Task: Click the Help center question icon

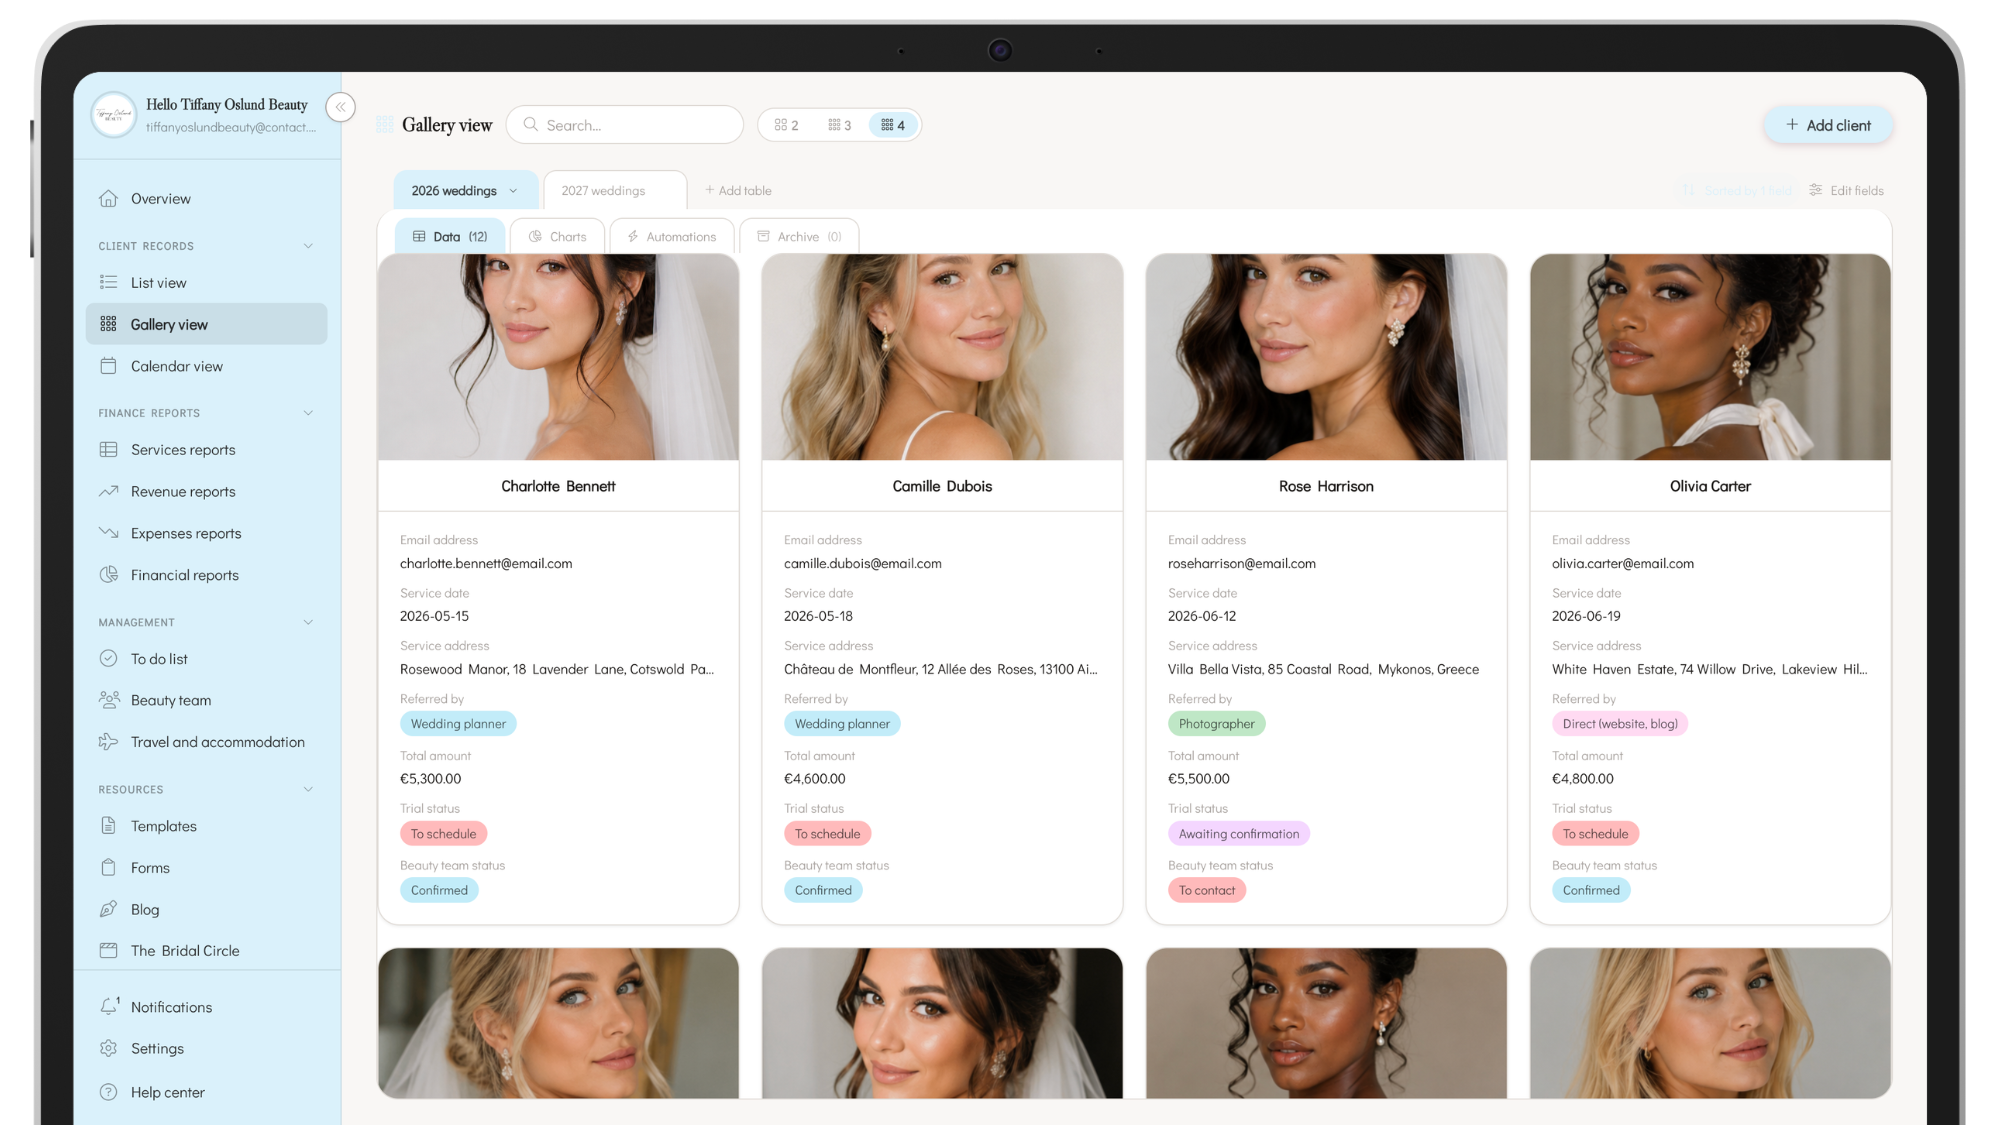Action: pyautogui.click(x=108, y=1092)
